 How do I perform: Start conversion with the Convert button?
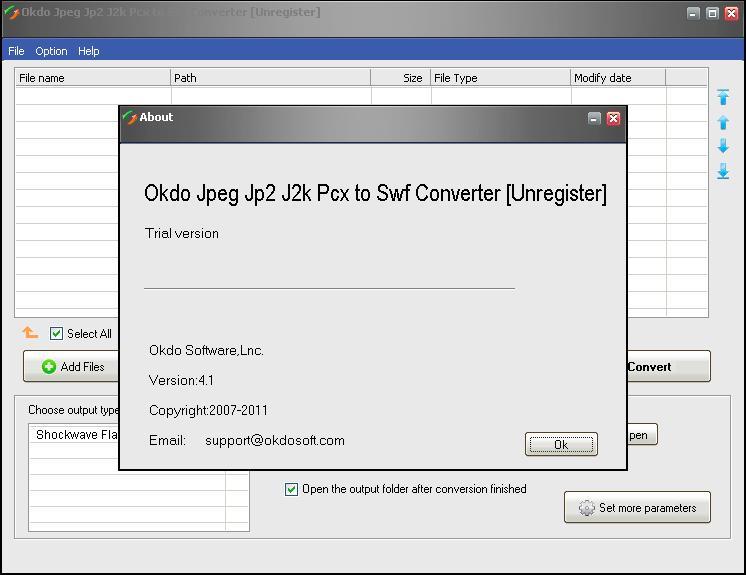tap(668, 366)
